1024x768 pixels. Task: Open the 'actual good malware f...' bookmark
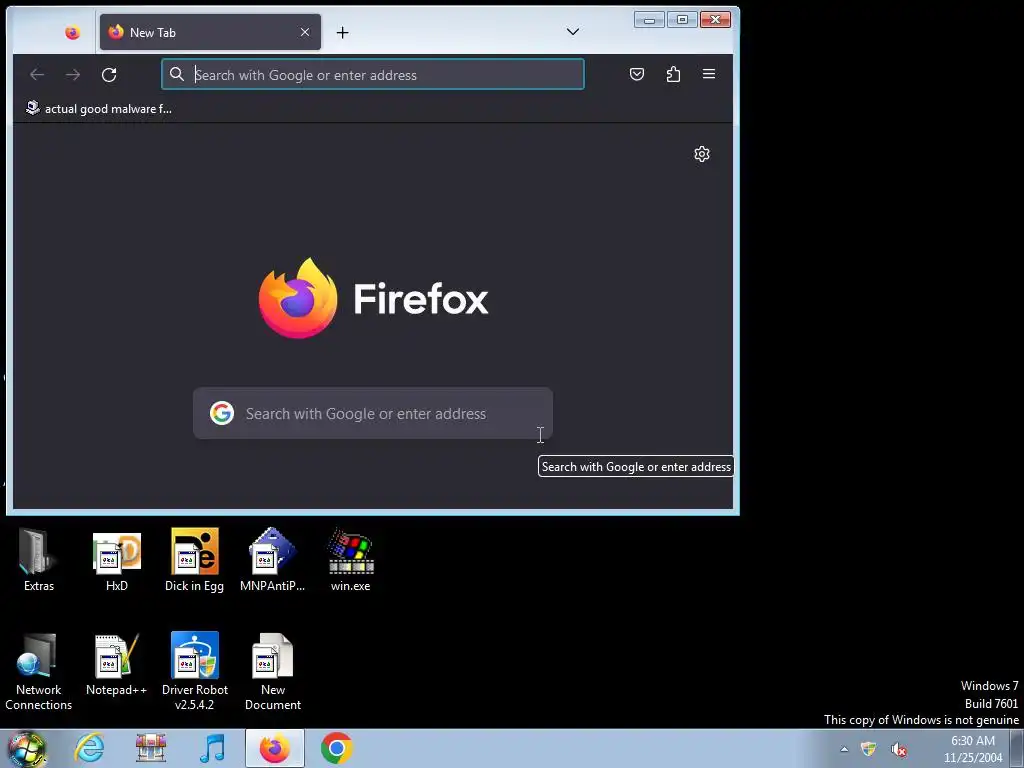click(99, 108)
